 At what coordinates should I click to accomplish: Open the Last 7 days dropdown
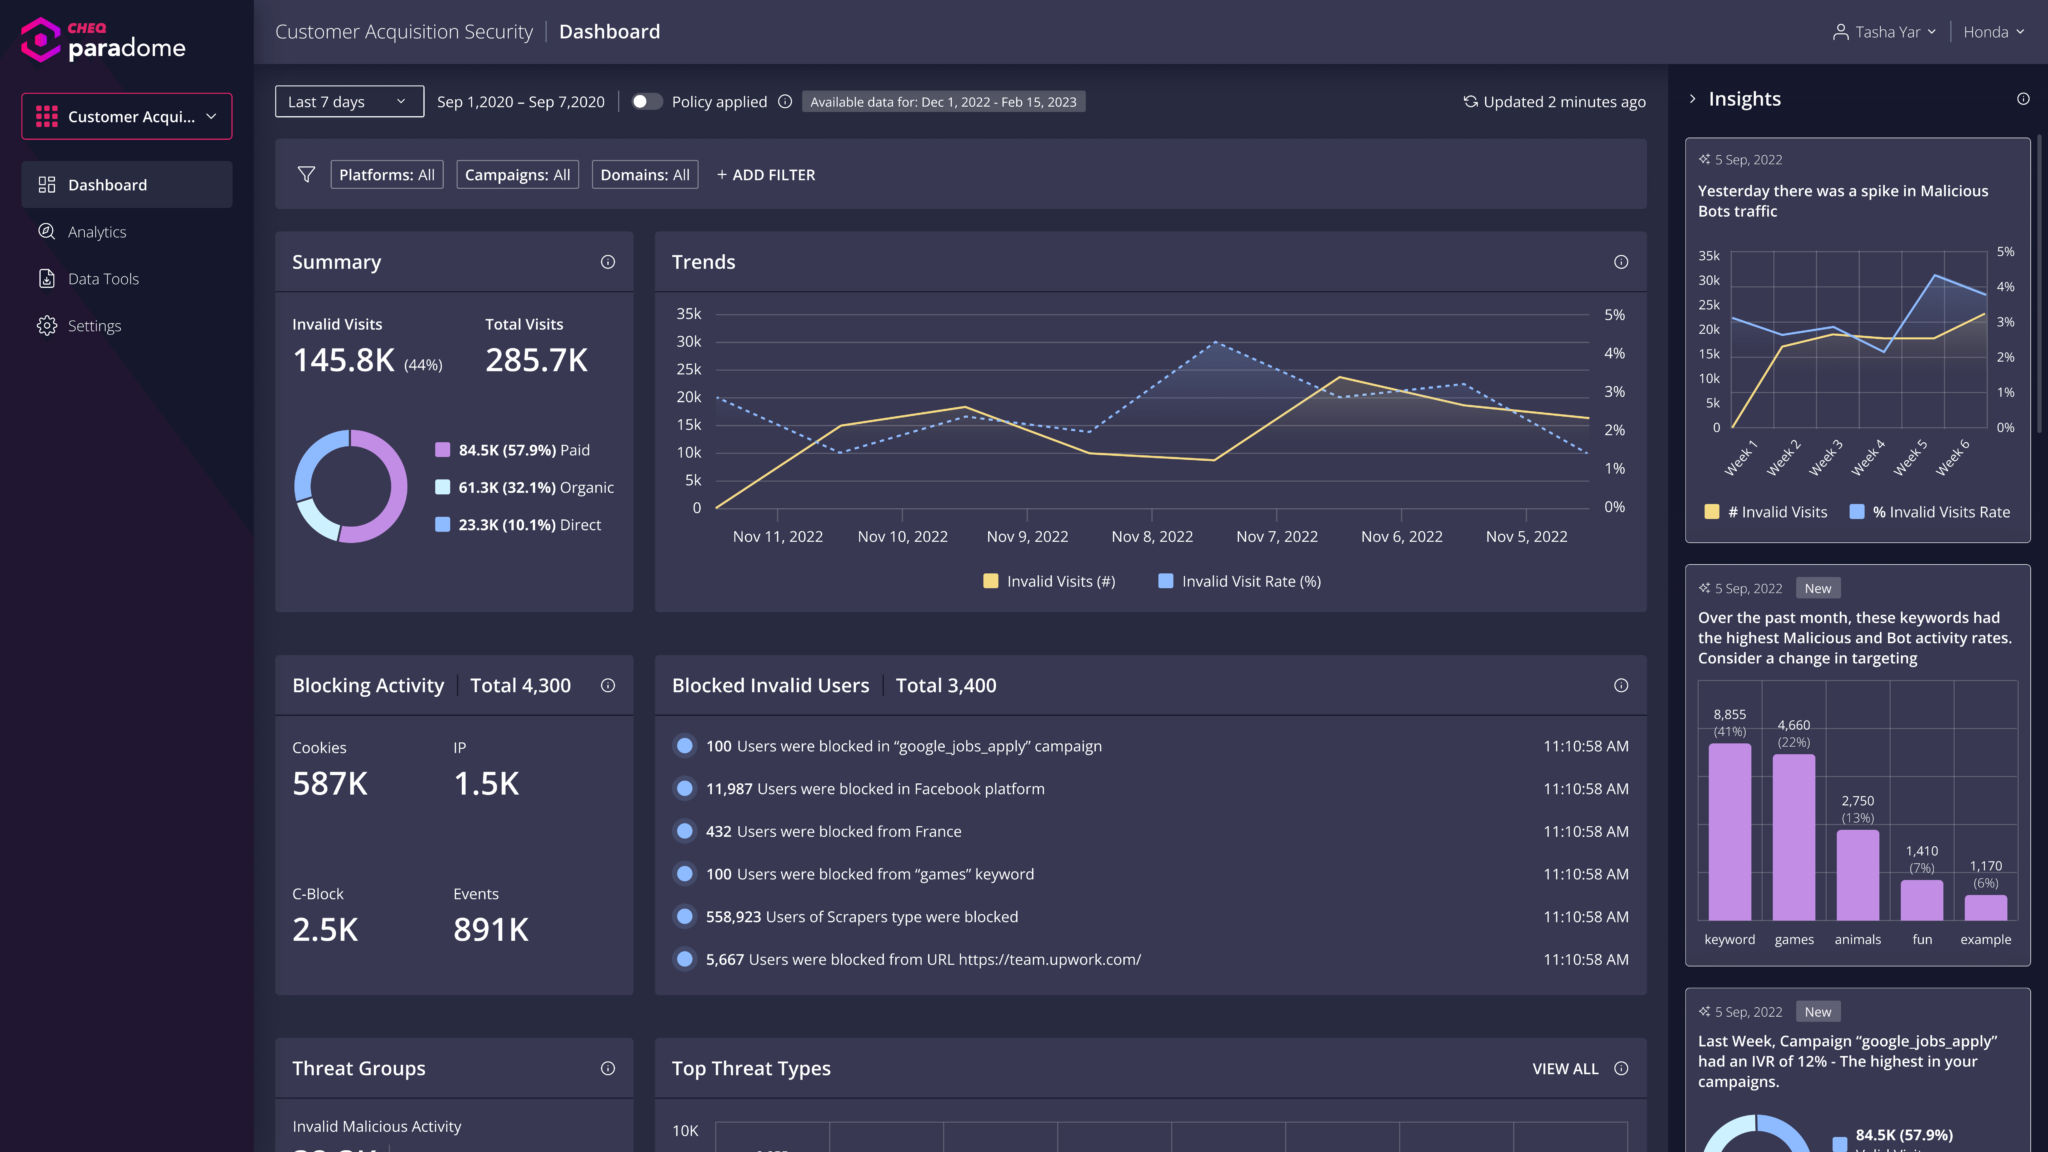pyautogui.click(x=349, y=102)
